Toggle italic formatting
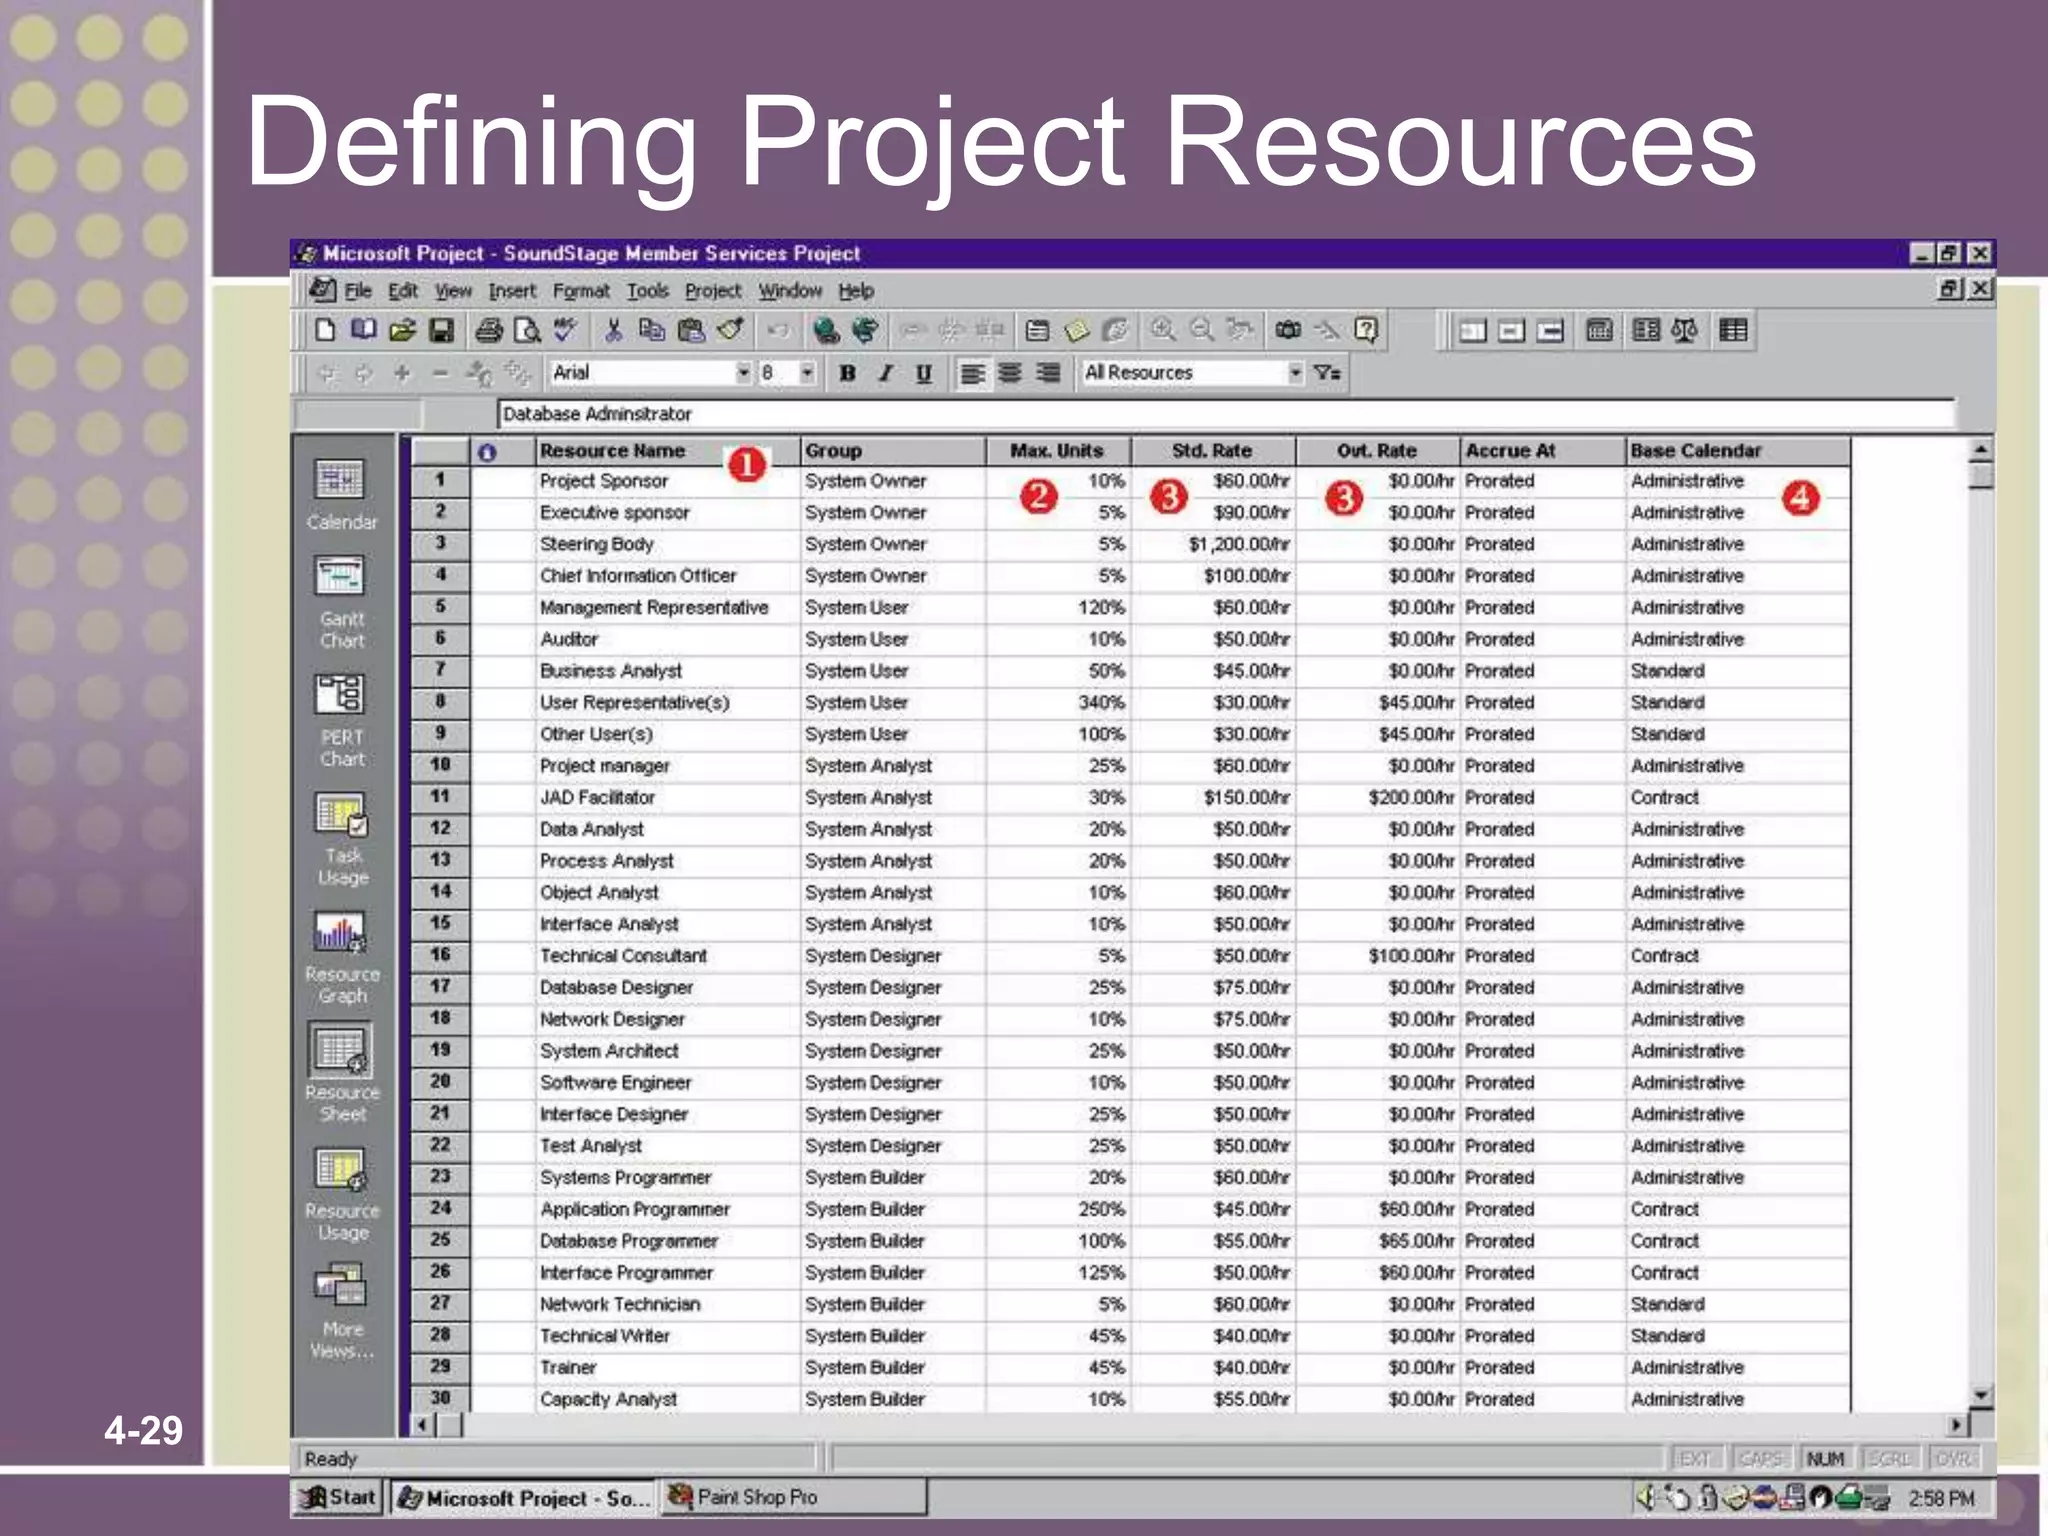The width and height of the screenshot is (2048, 1536). [x=885, y=374]
